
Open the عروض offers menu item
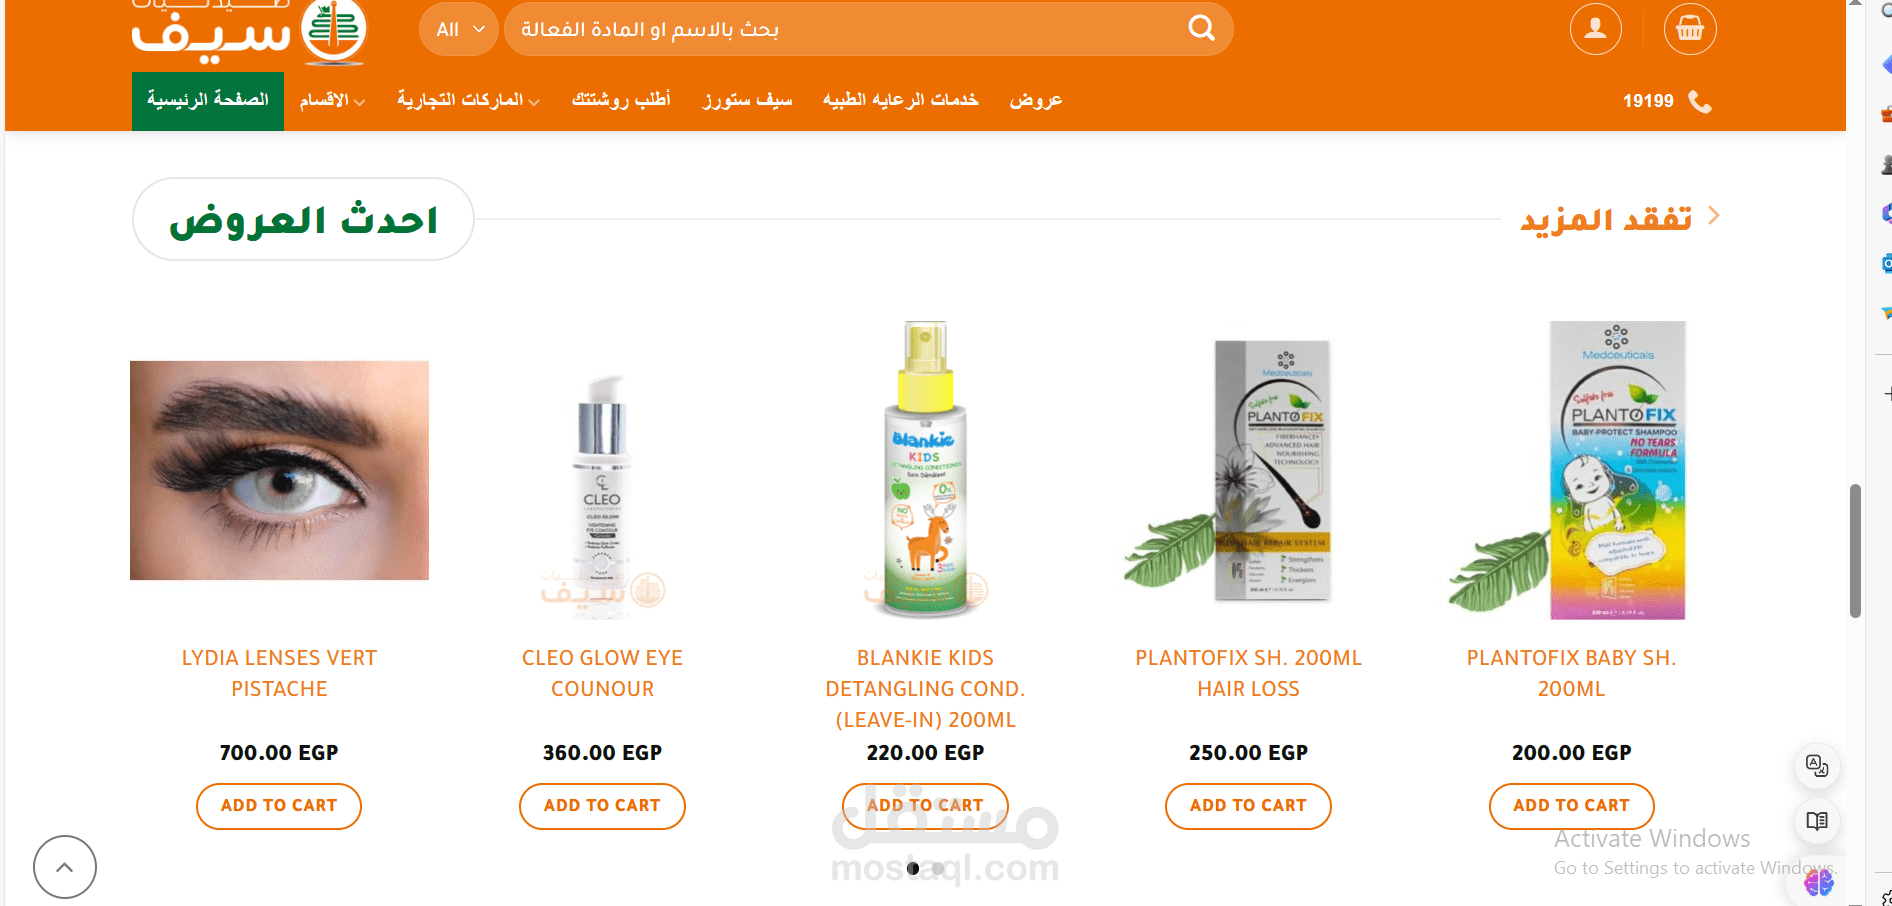coord(1036,100)
